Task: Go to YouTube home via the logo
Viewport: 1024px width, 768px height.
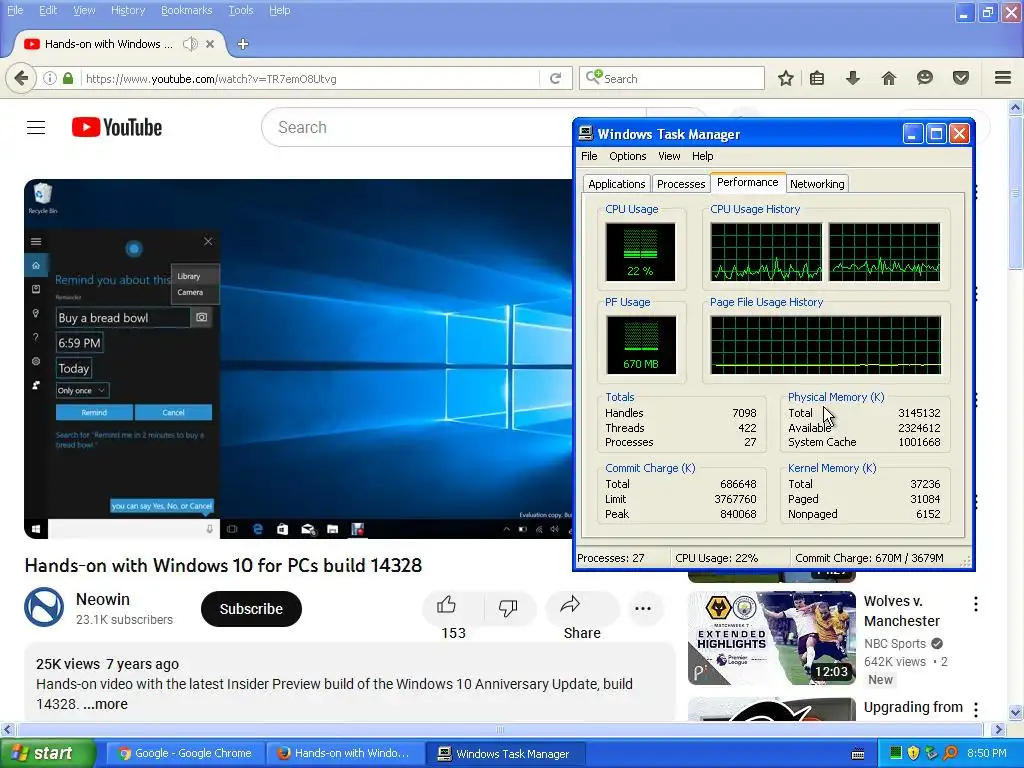Action: [x=117, y=127]
